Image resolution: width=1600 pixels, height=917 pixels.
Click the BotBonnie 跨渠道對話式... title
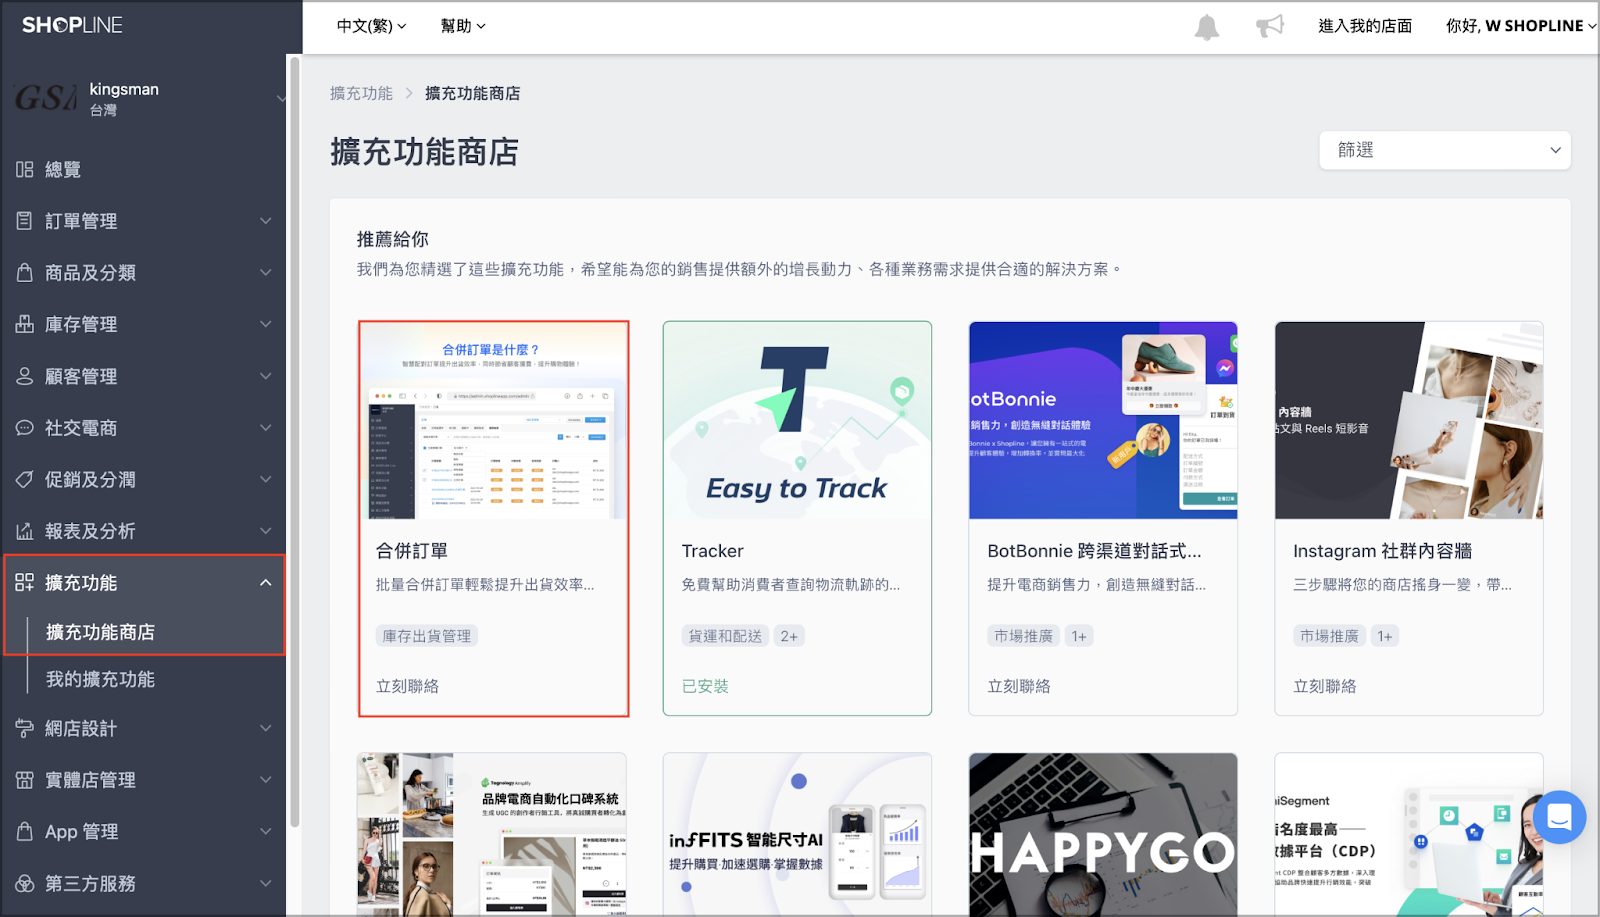pyautogui.click(x=1095, y=551)
